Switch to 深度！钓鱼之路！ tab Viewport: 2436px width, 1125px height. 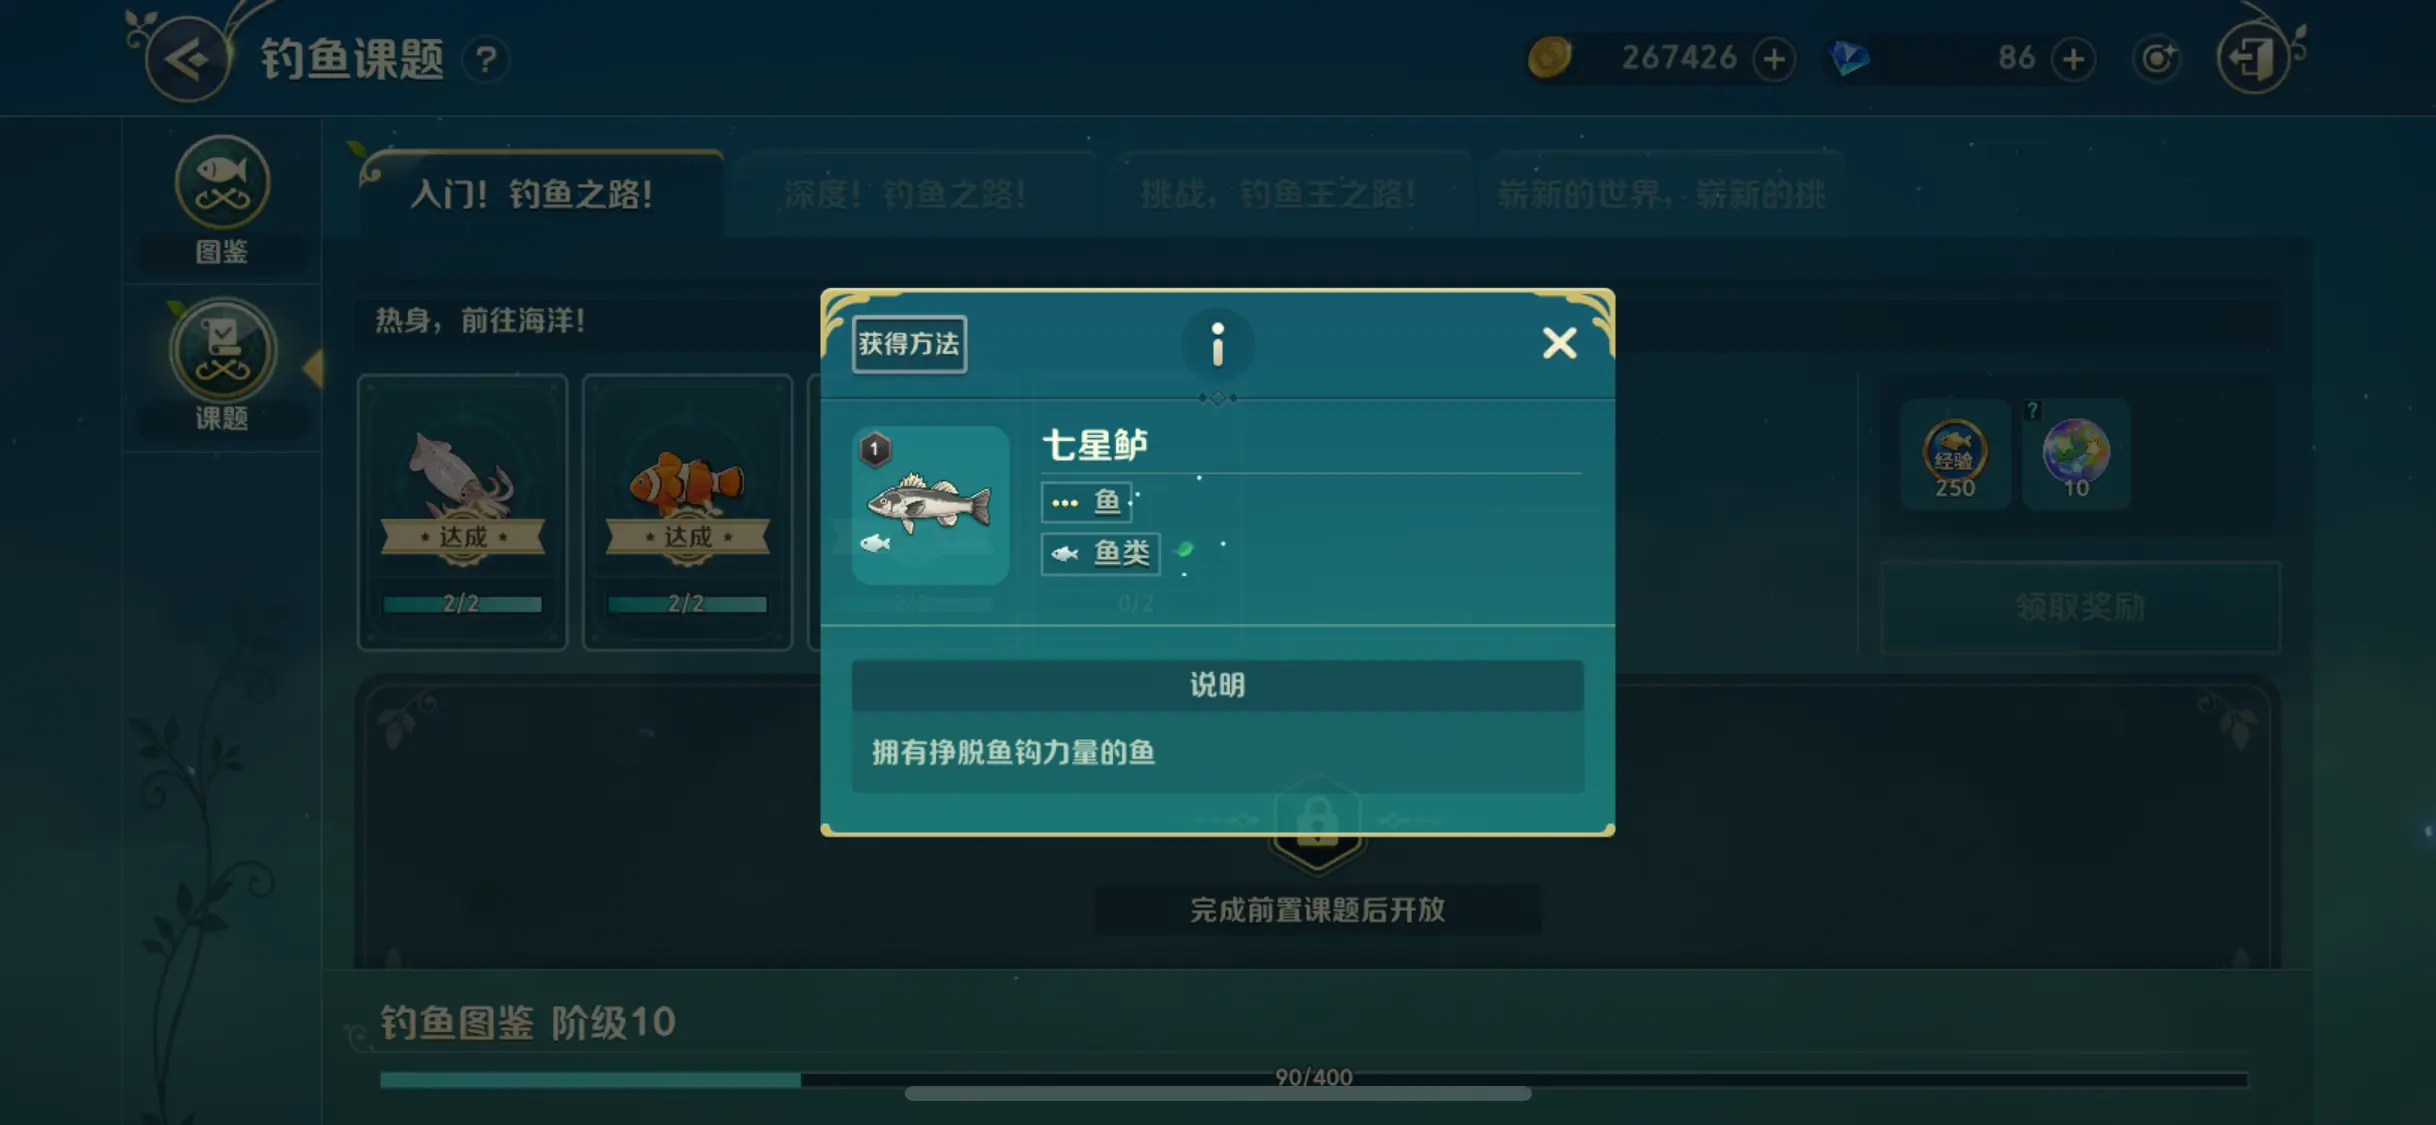click(905, 194)
